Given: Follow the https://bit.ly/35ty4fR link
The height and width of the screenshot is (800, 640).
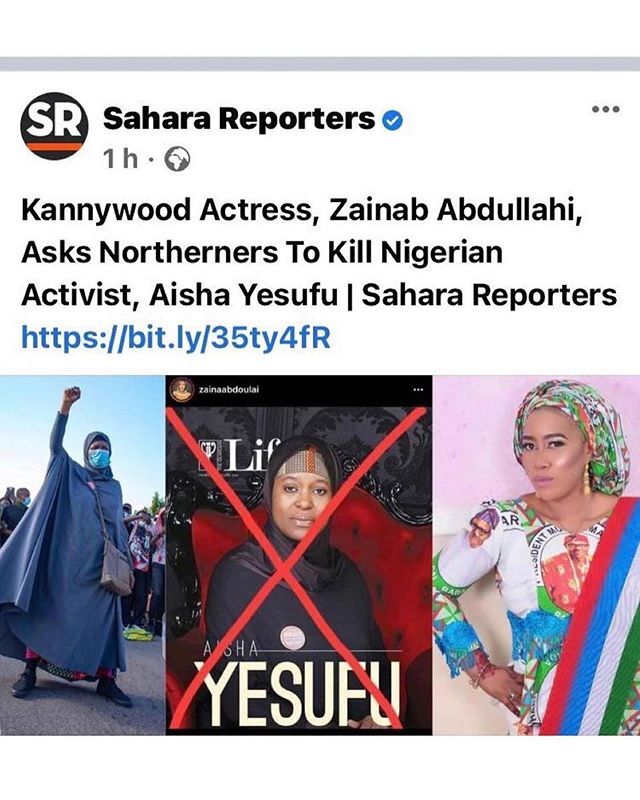Looking at the screenshot, I should 176,337.
